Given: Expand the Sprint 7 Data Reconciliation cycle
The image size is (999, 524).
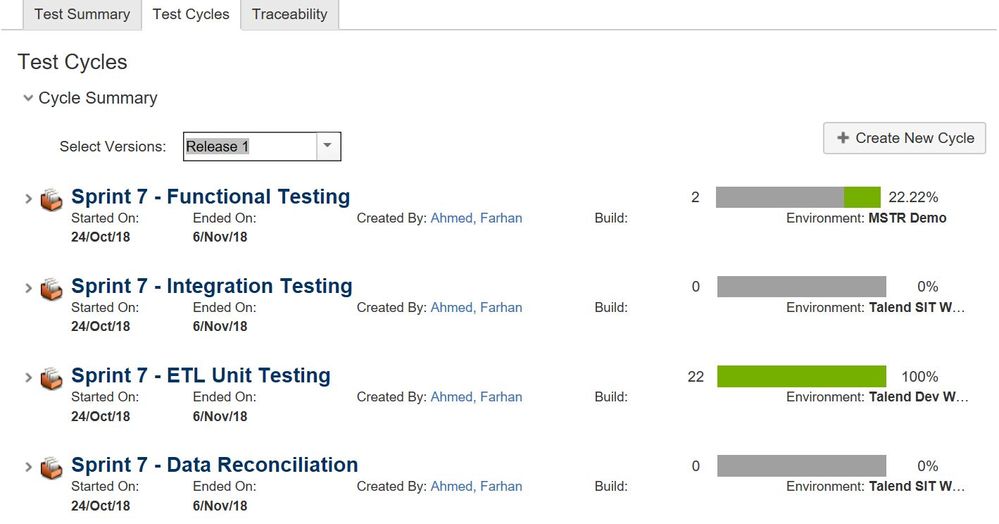Looking at the screenshot, I should (28, 467).
